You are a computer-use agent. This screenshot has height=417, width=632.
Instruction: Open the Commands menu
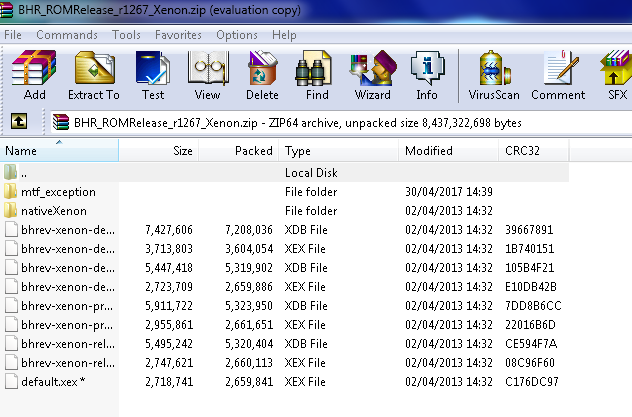67,35
